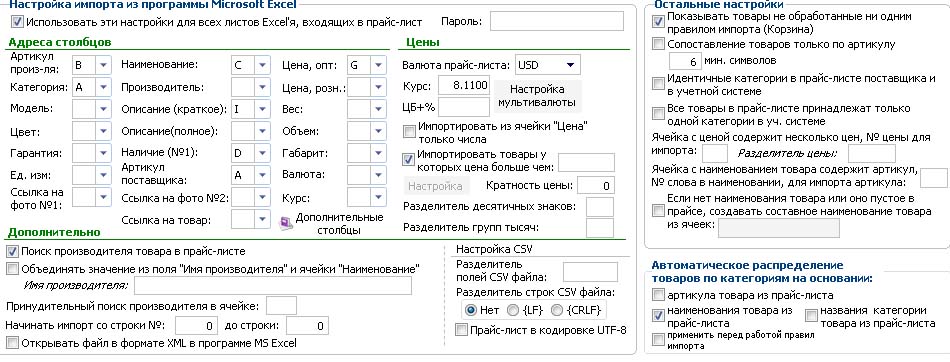Focus the Разделитель цены input field
950x362 pixels.
[872, 153]
